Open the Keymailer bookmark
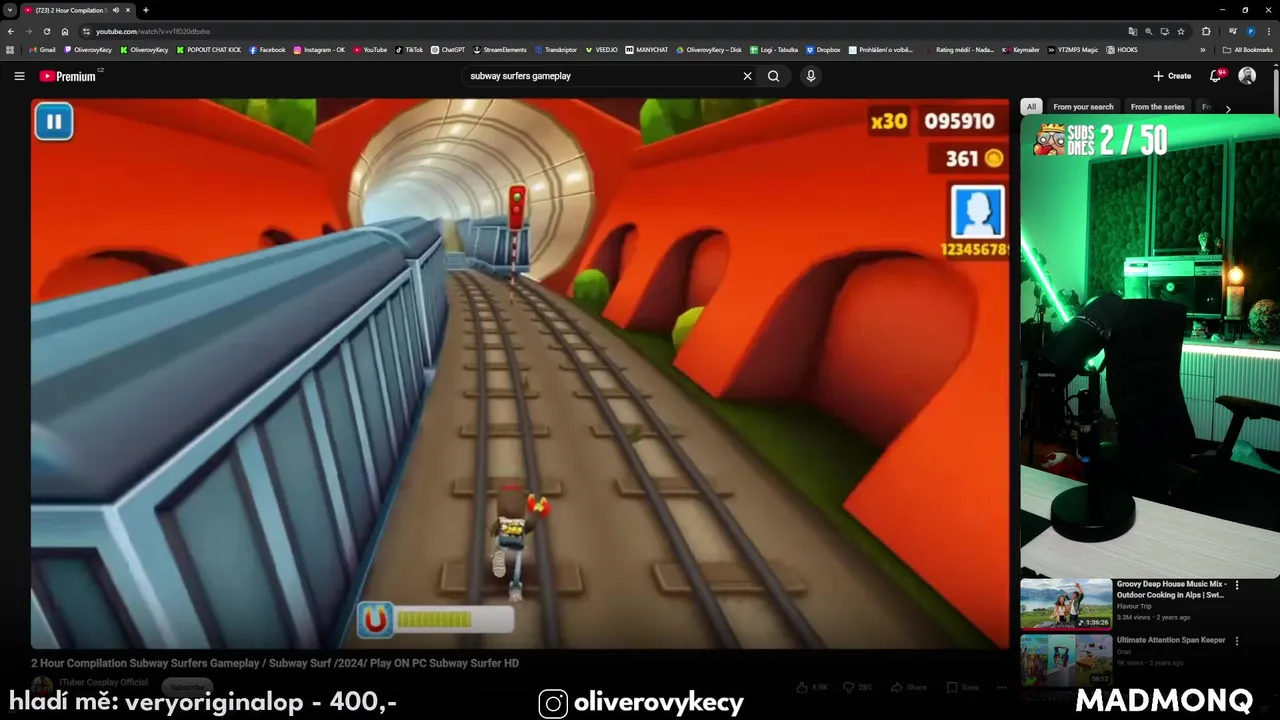 1021,50
